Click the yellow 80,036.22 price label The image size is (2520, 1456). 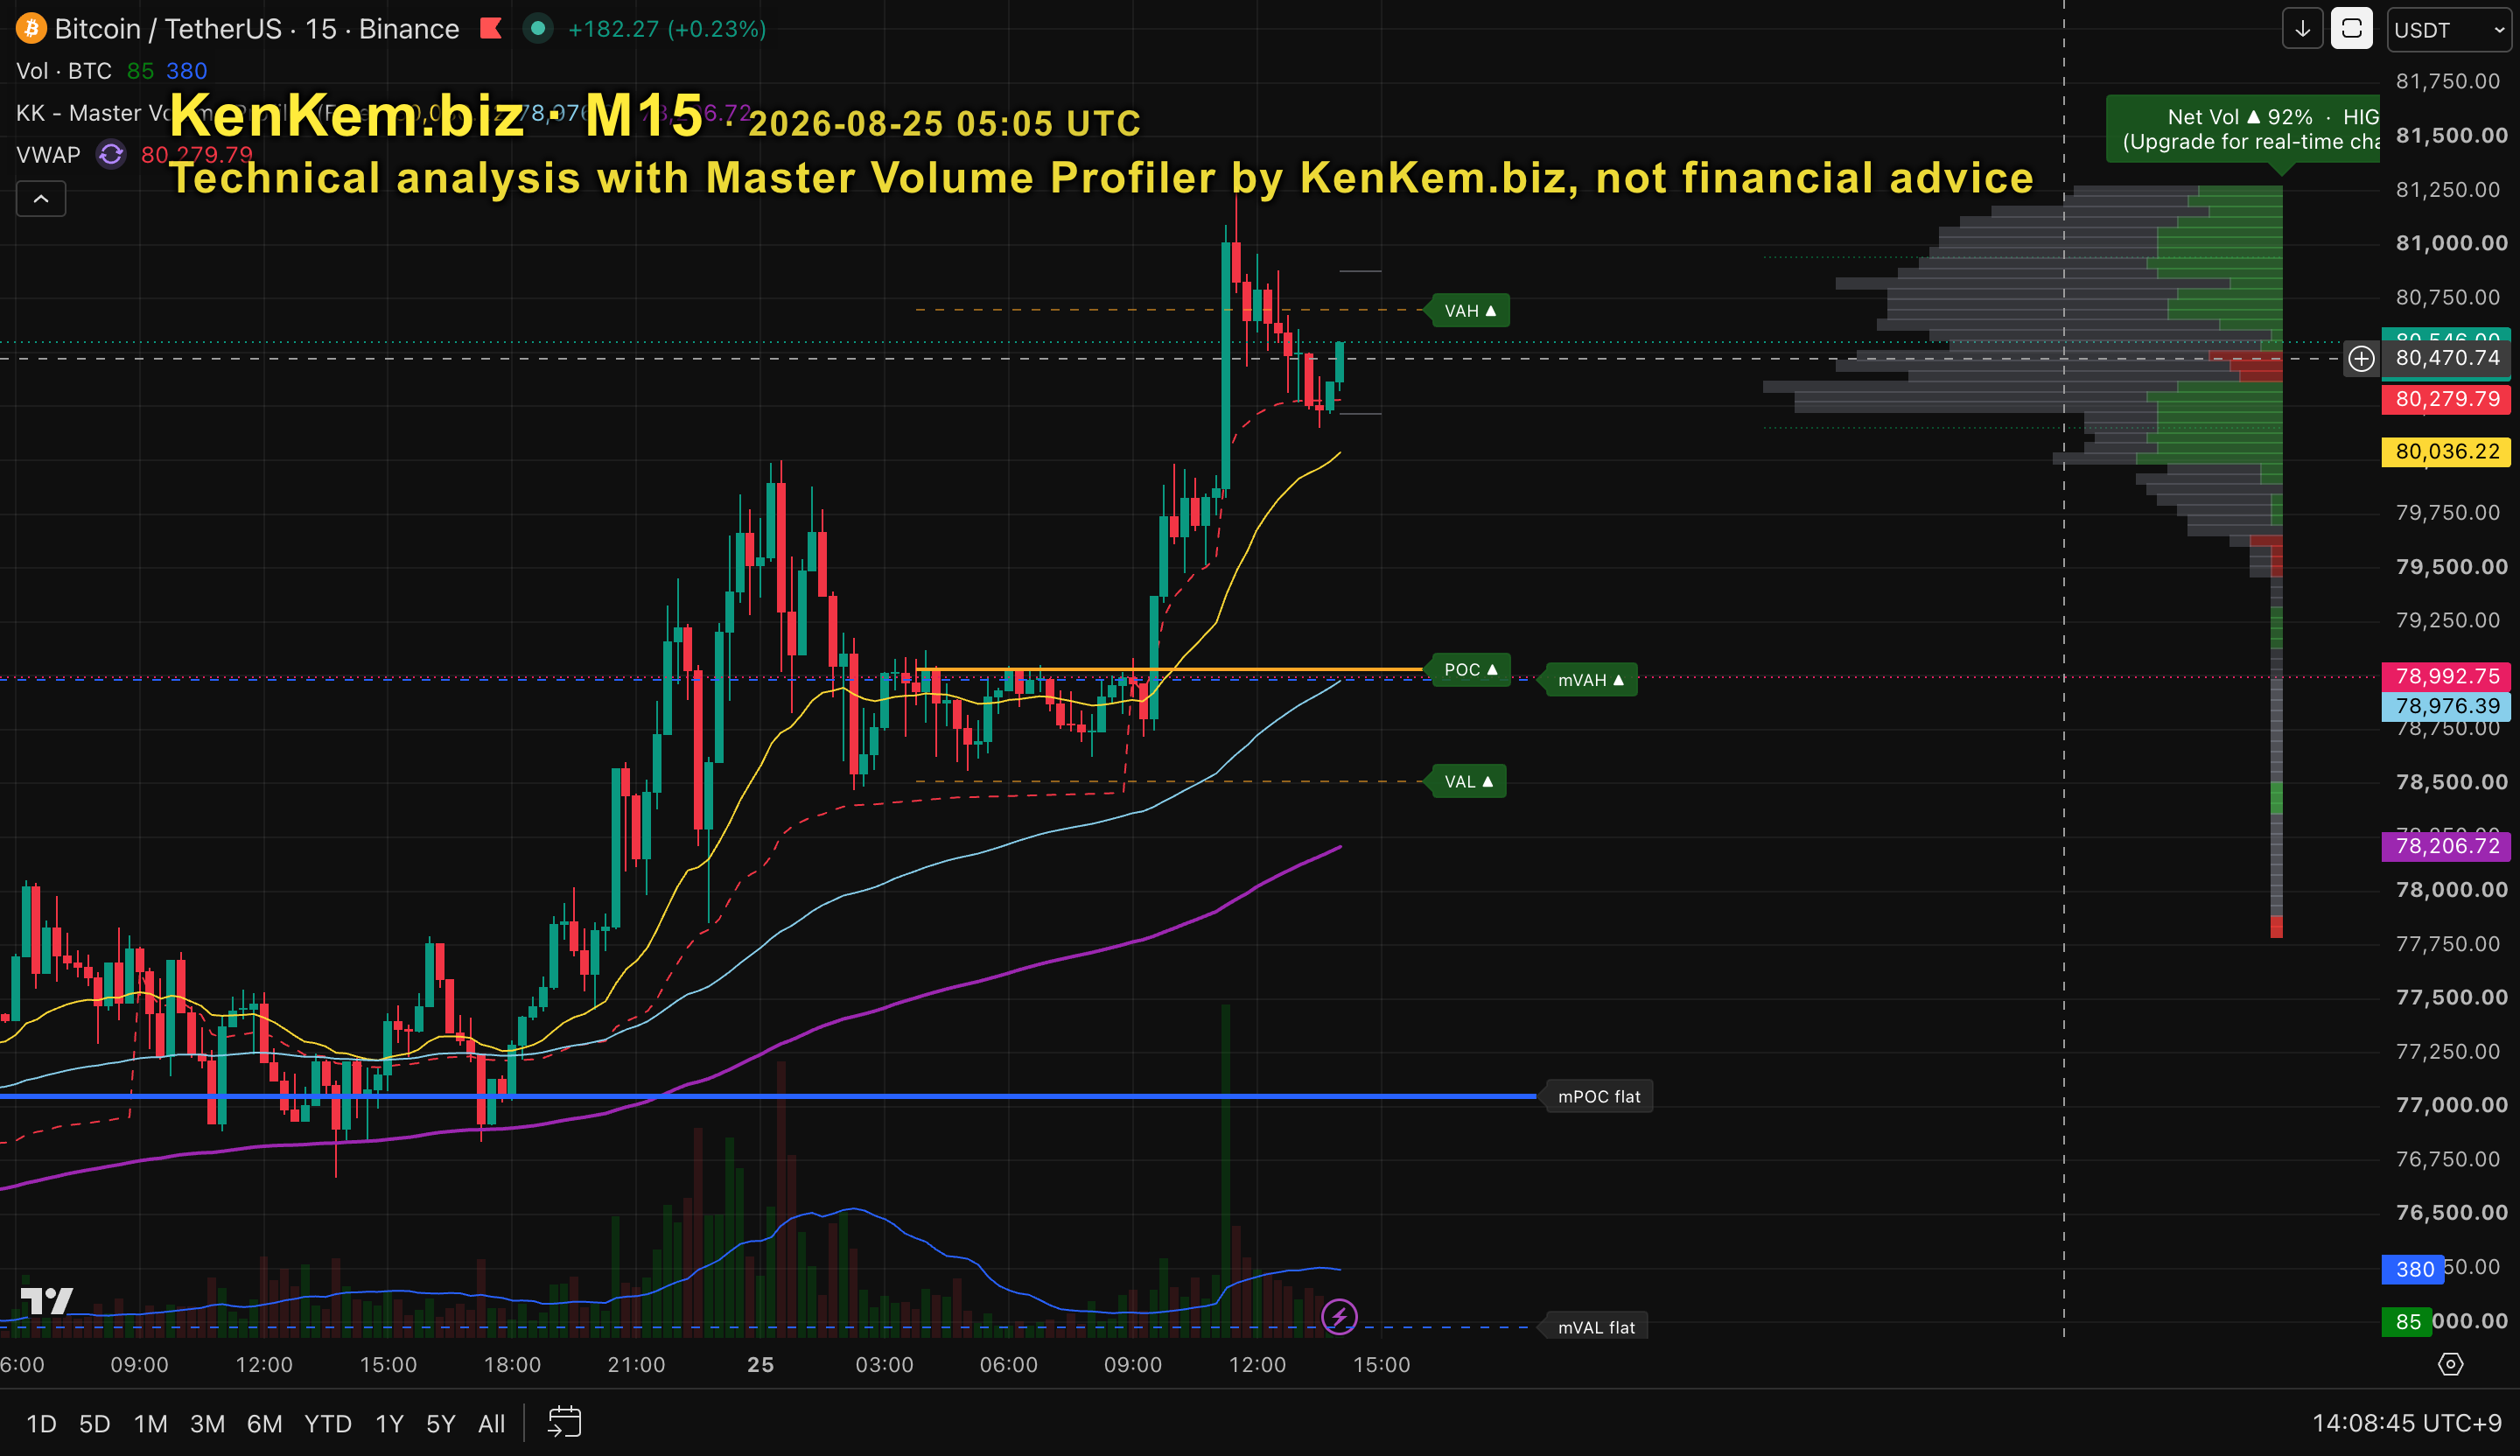point(2447,451)
